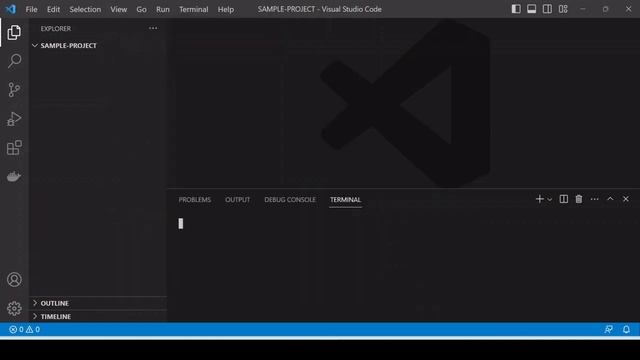Open the View menu
Viewport: 640px width, 360px height.
pos(118,9)
